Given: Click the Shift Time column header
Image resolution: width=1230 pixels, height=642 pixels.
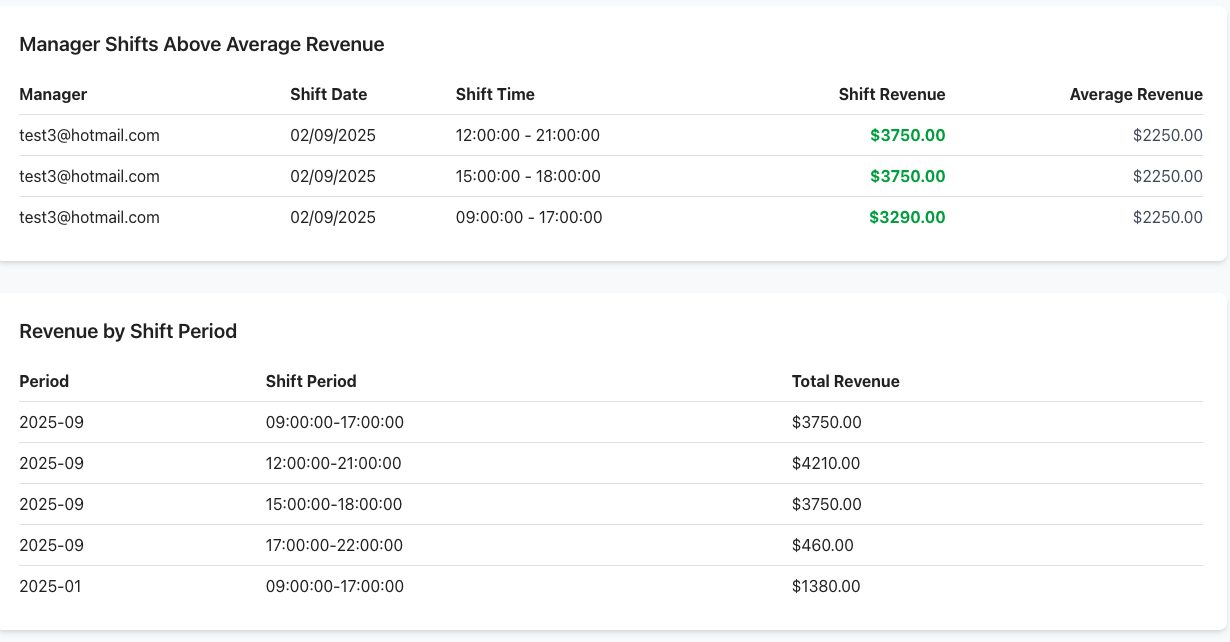Looking at the screenshot, I should [x=495, y=94].
